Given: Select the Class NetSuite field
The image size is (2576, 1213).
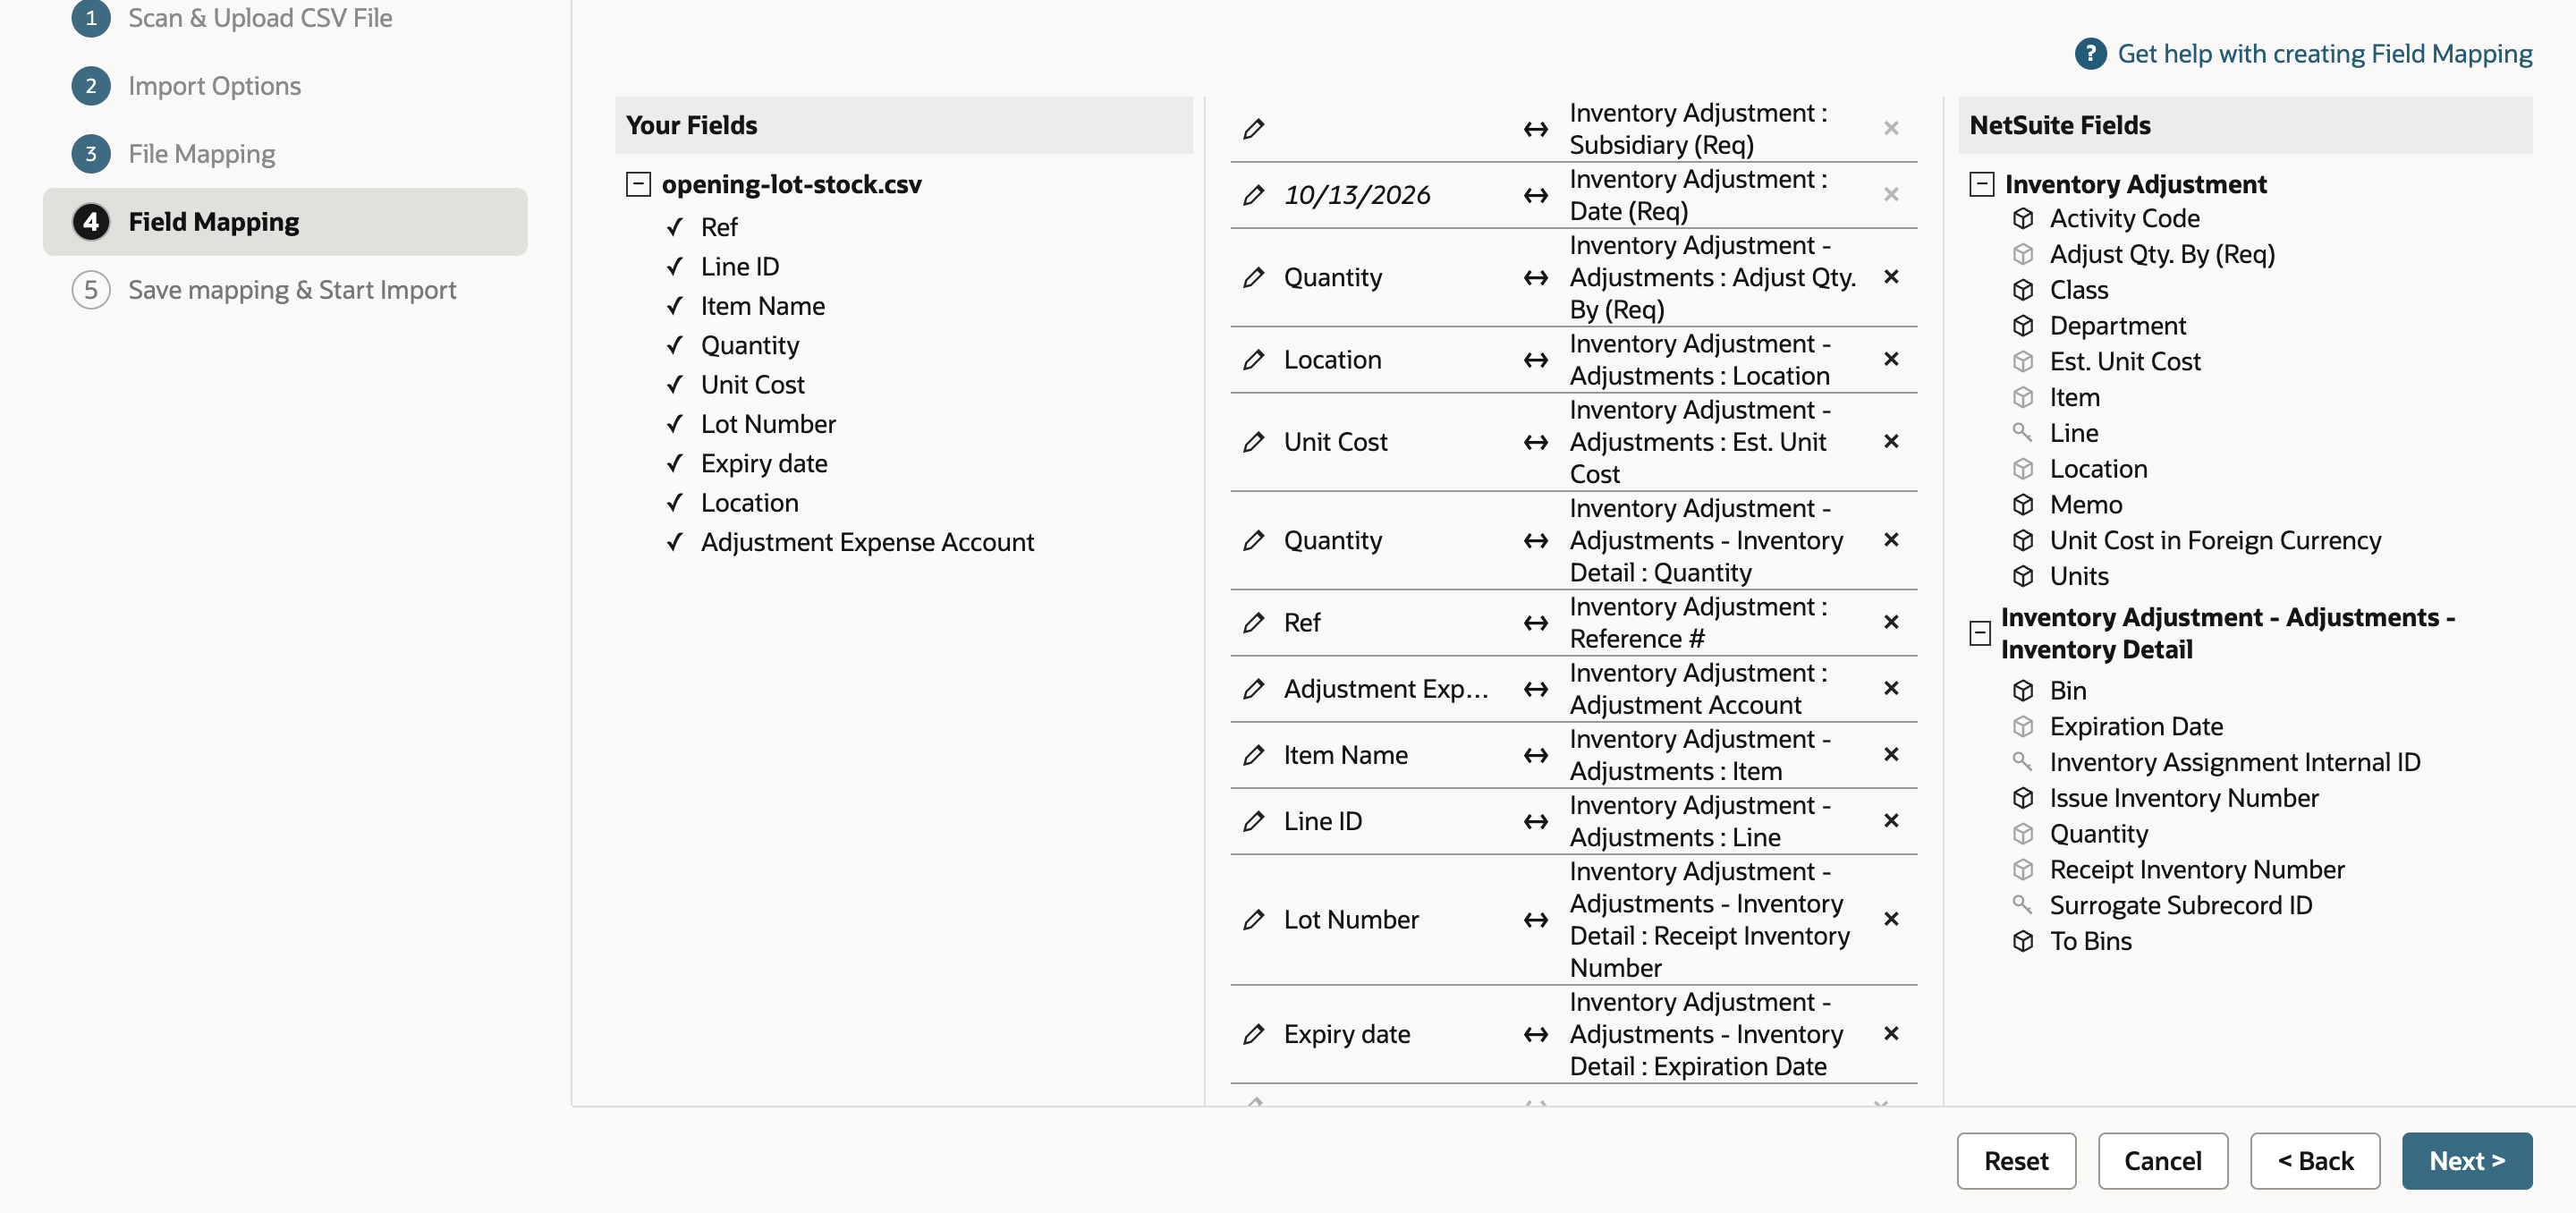Looking at the screenshot, I should [x=2079, y=290].
